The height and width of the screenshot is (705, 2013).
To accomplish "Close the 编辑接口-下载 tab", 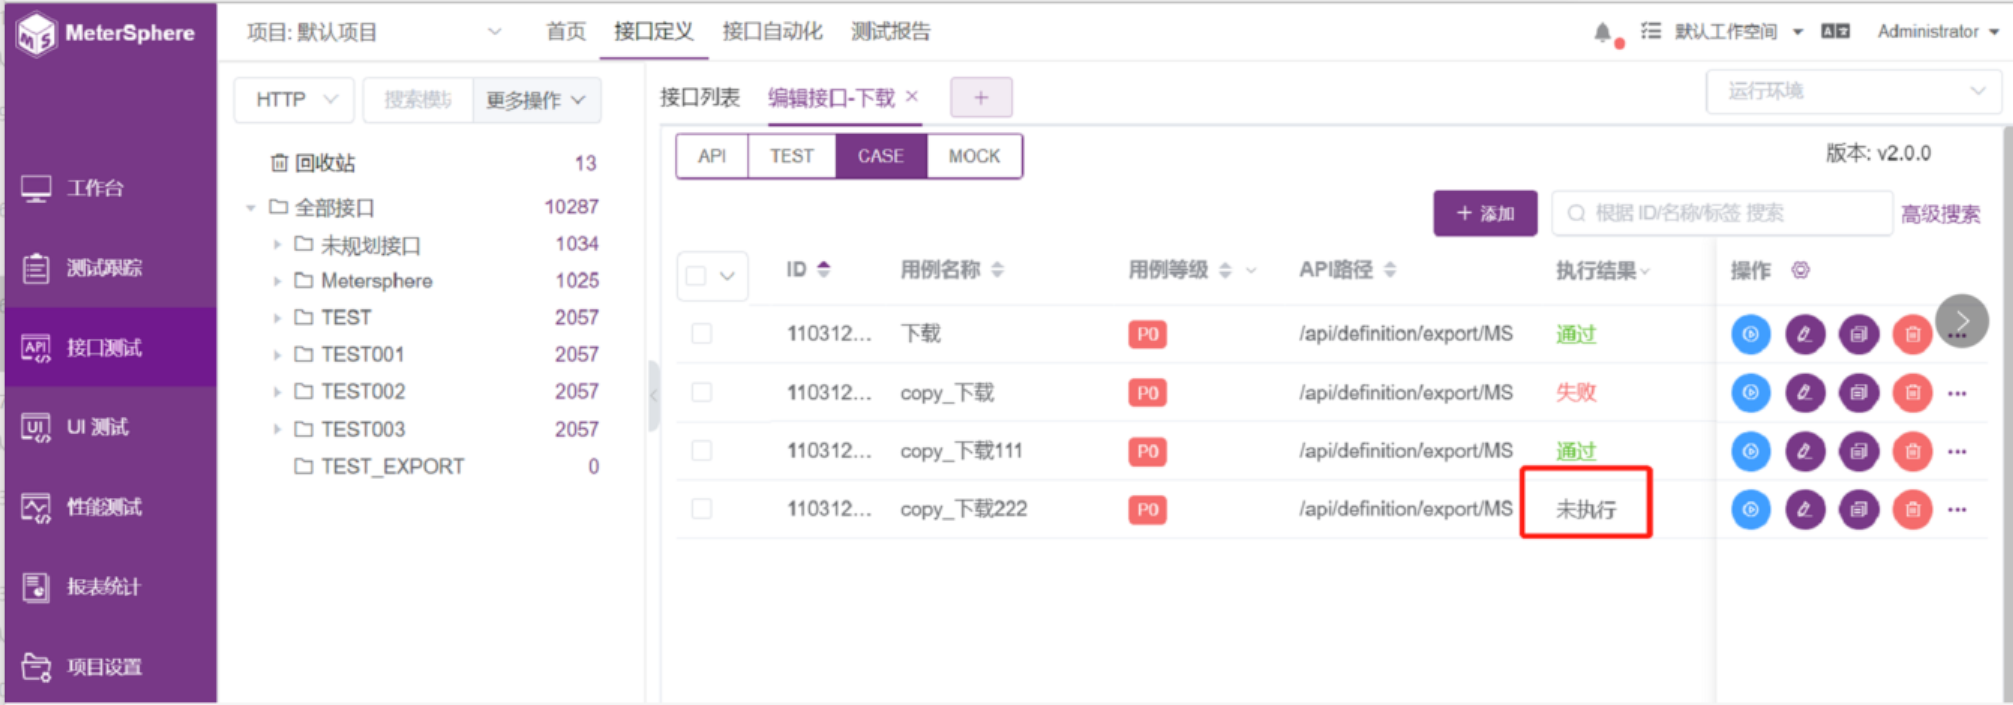I will coord(912,96).
